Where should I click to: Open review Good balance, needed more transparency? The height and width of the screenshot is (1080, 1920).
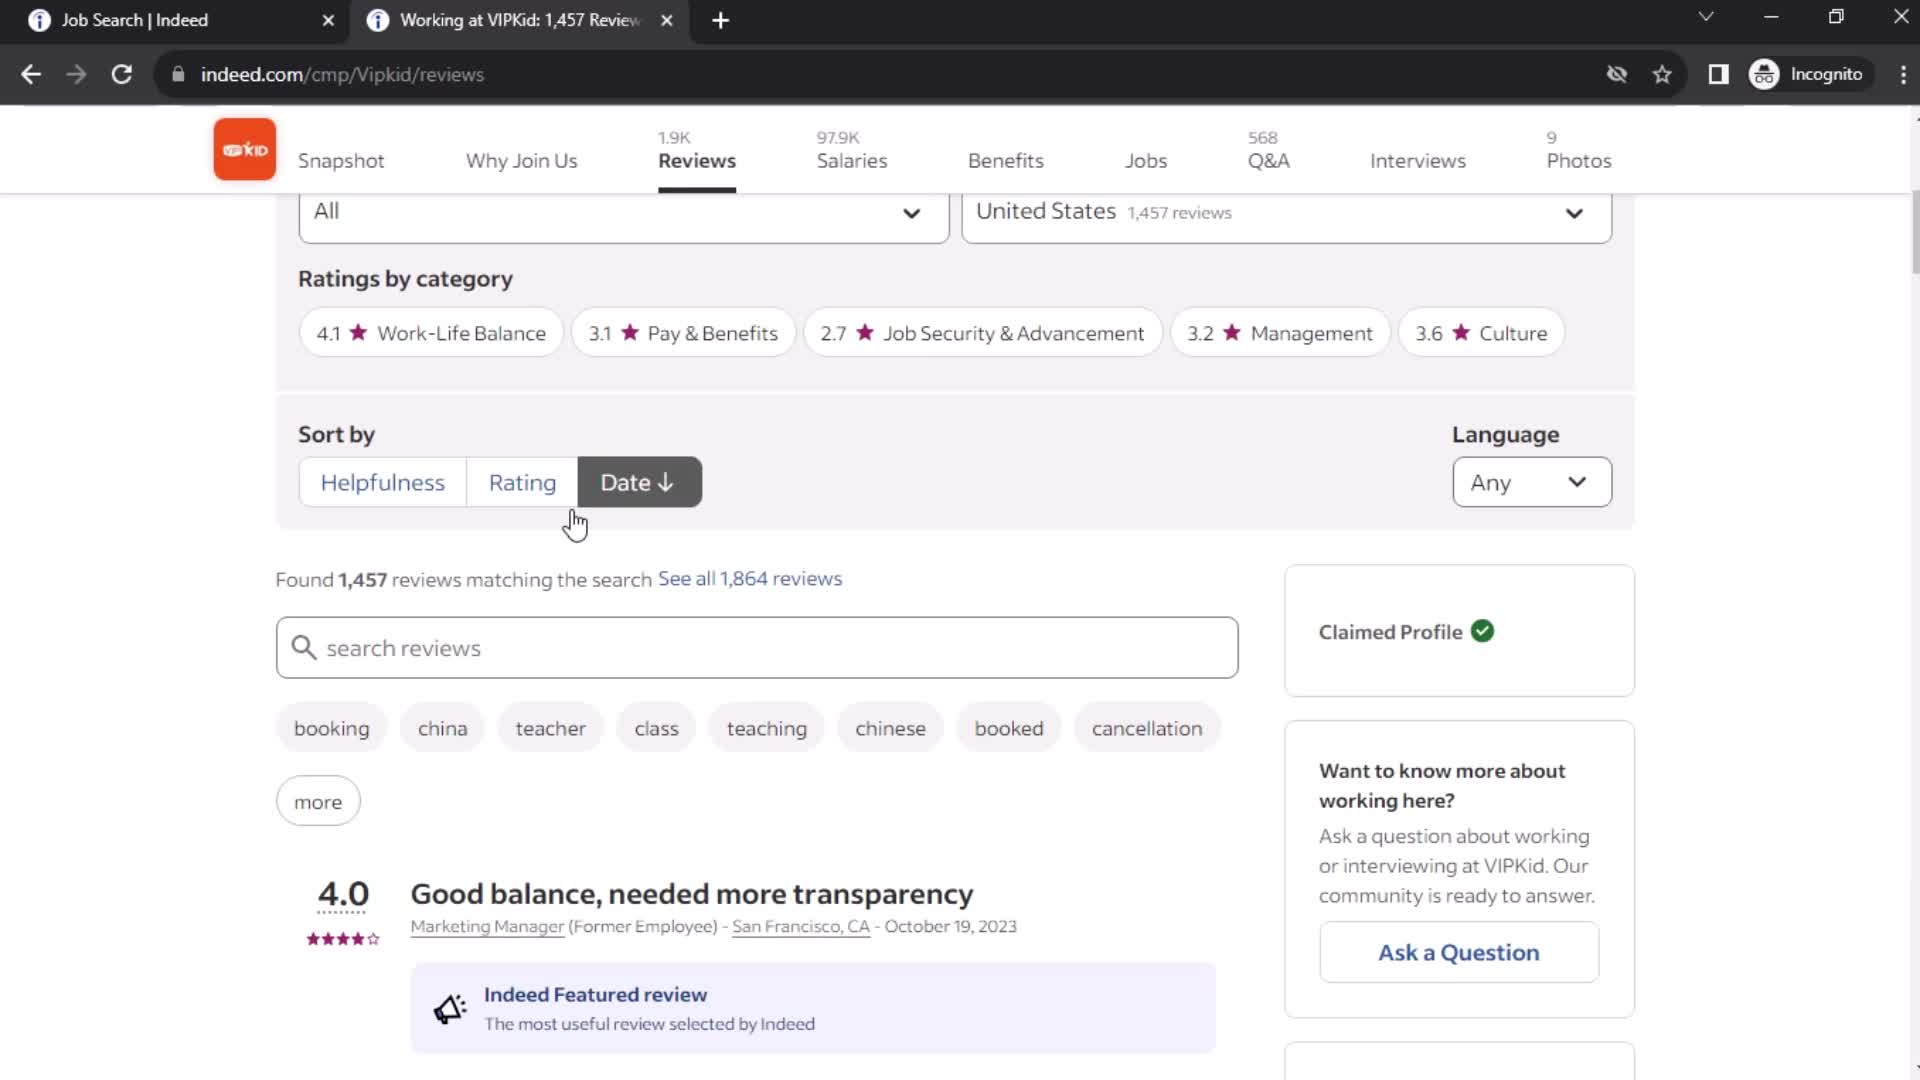[x=692, y=894]
